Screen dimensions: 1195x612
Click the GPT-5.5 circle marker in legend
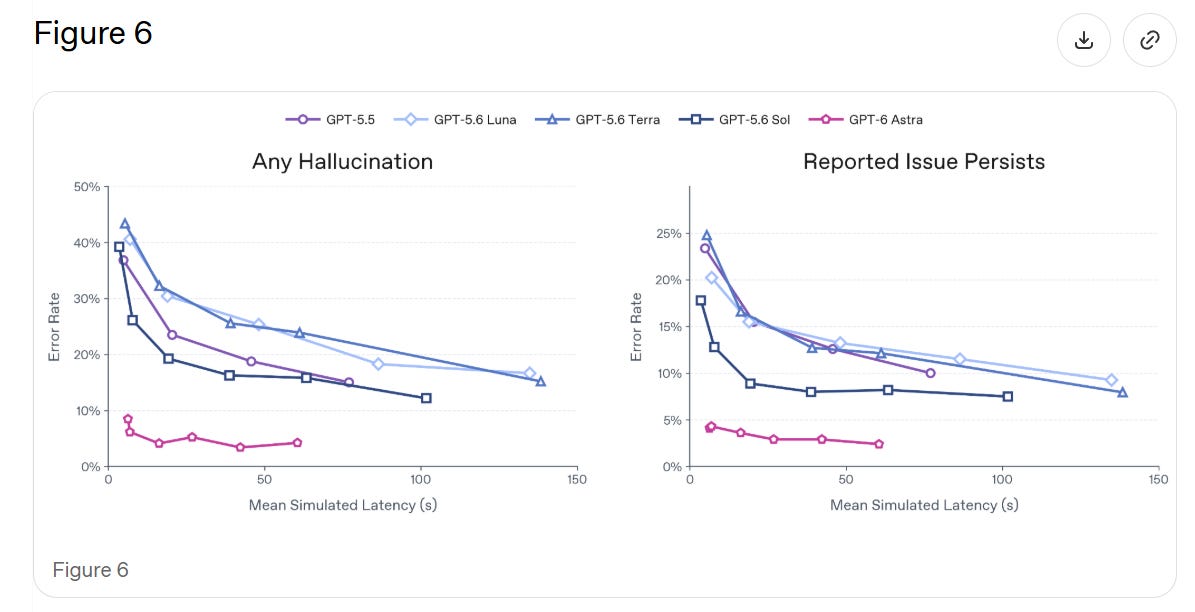coord(303,120)
